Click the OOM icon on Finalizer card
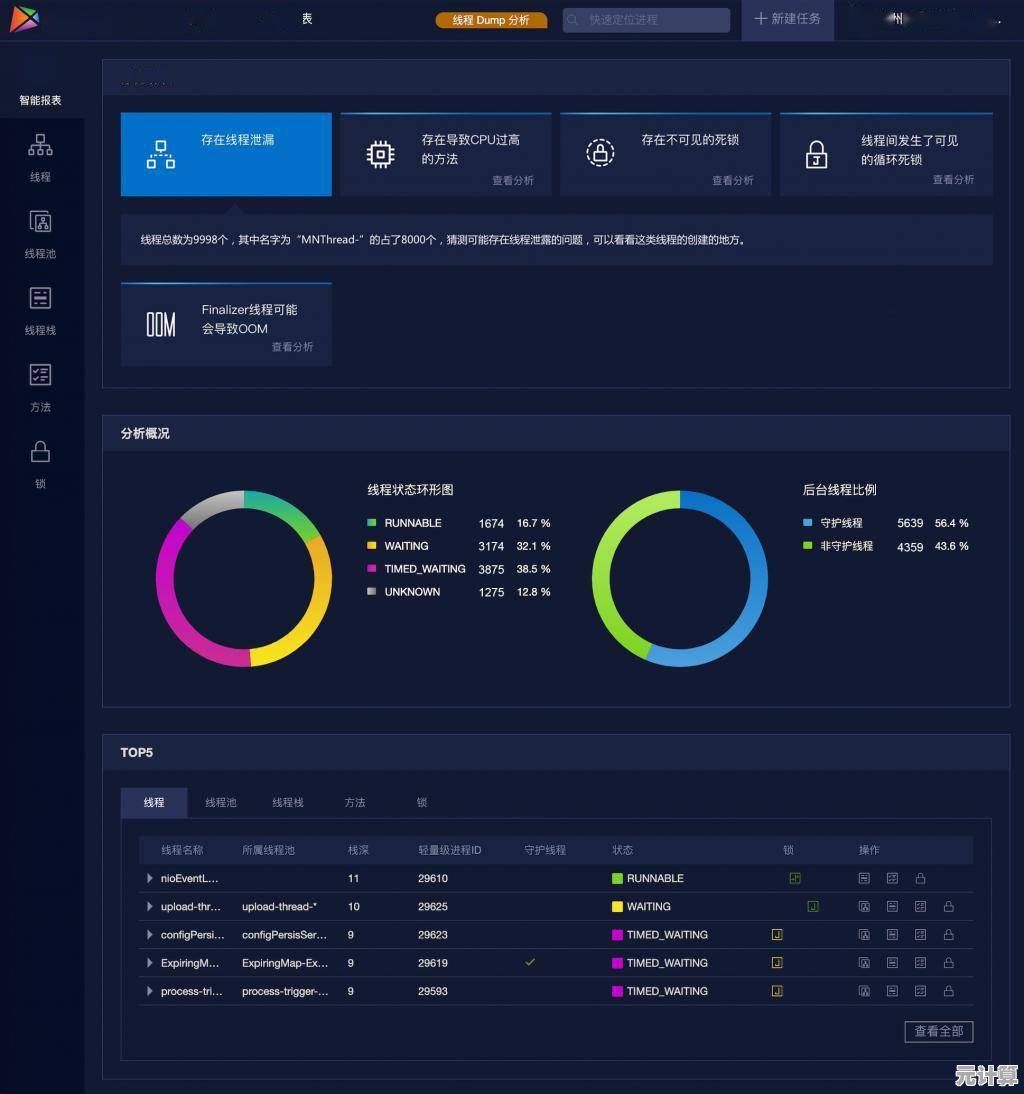Image resolution: width=1024 pixels, height=1094 pixels. coord(160,324)
